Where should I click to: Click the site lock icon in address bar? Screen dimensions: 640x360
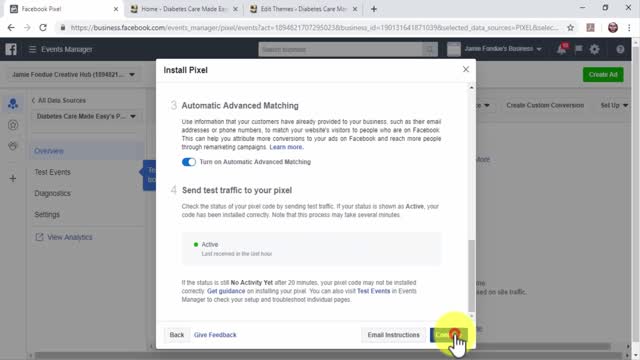click(62, 28)
